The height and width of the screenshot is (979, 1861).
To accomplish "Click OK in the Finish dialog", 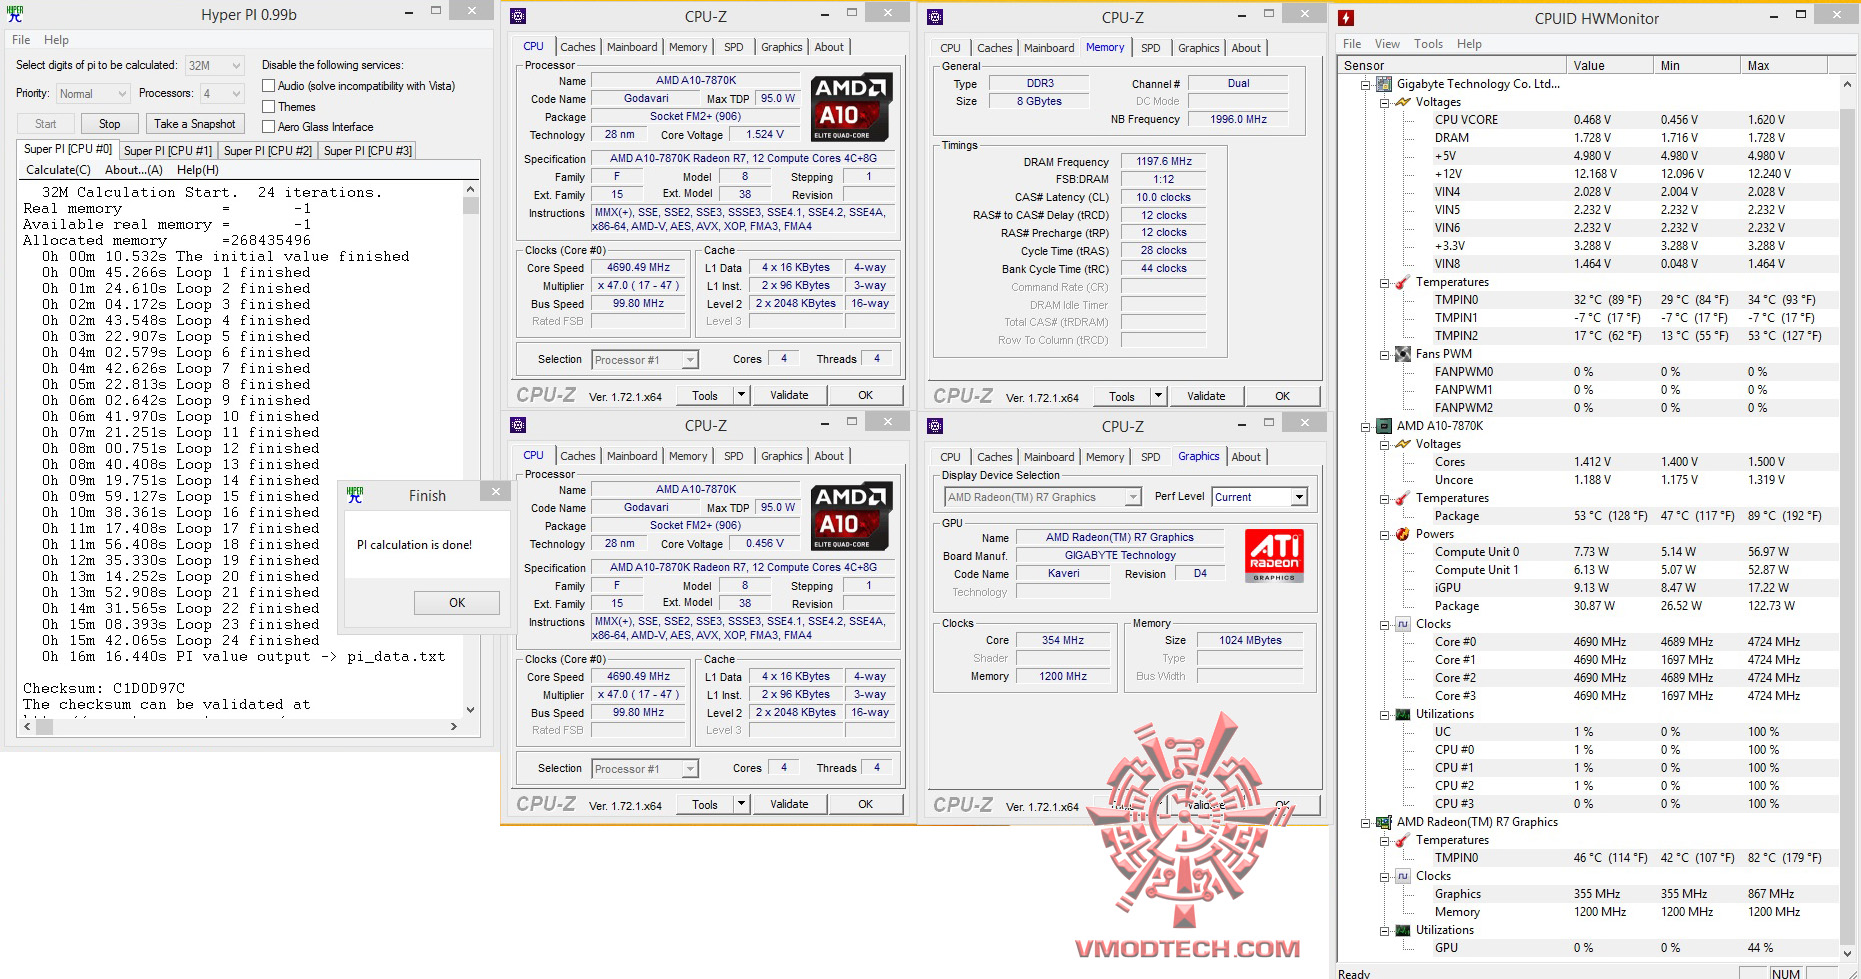I will pyautogui.click(x=457, y=603).
